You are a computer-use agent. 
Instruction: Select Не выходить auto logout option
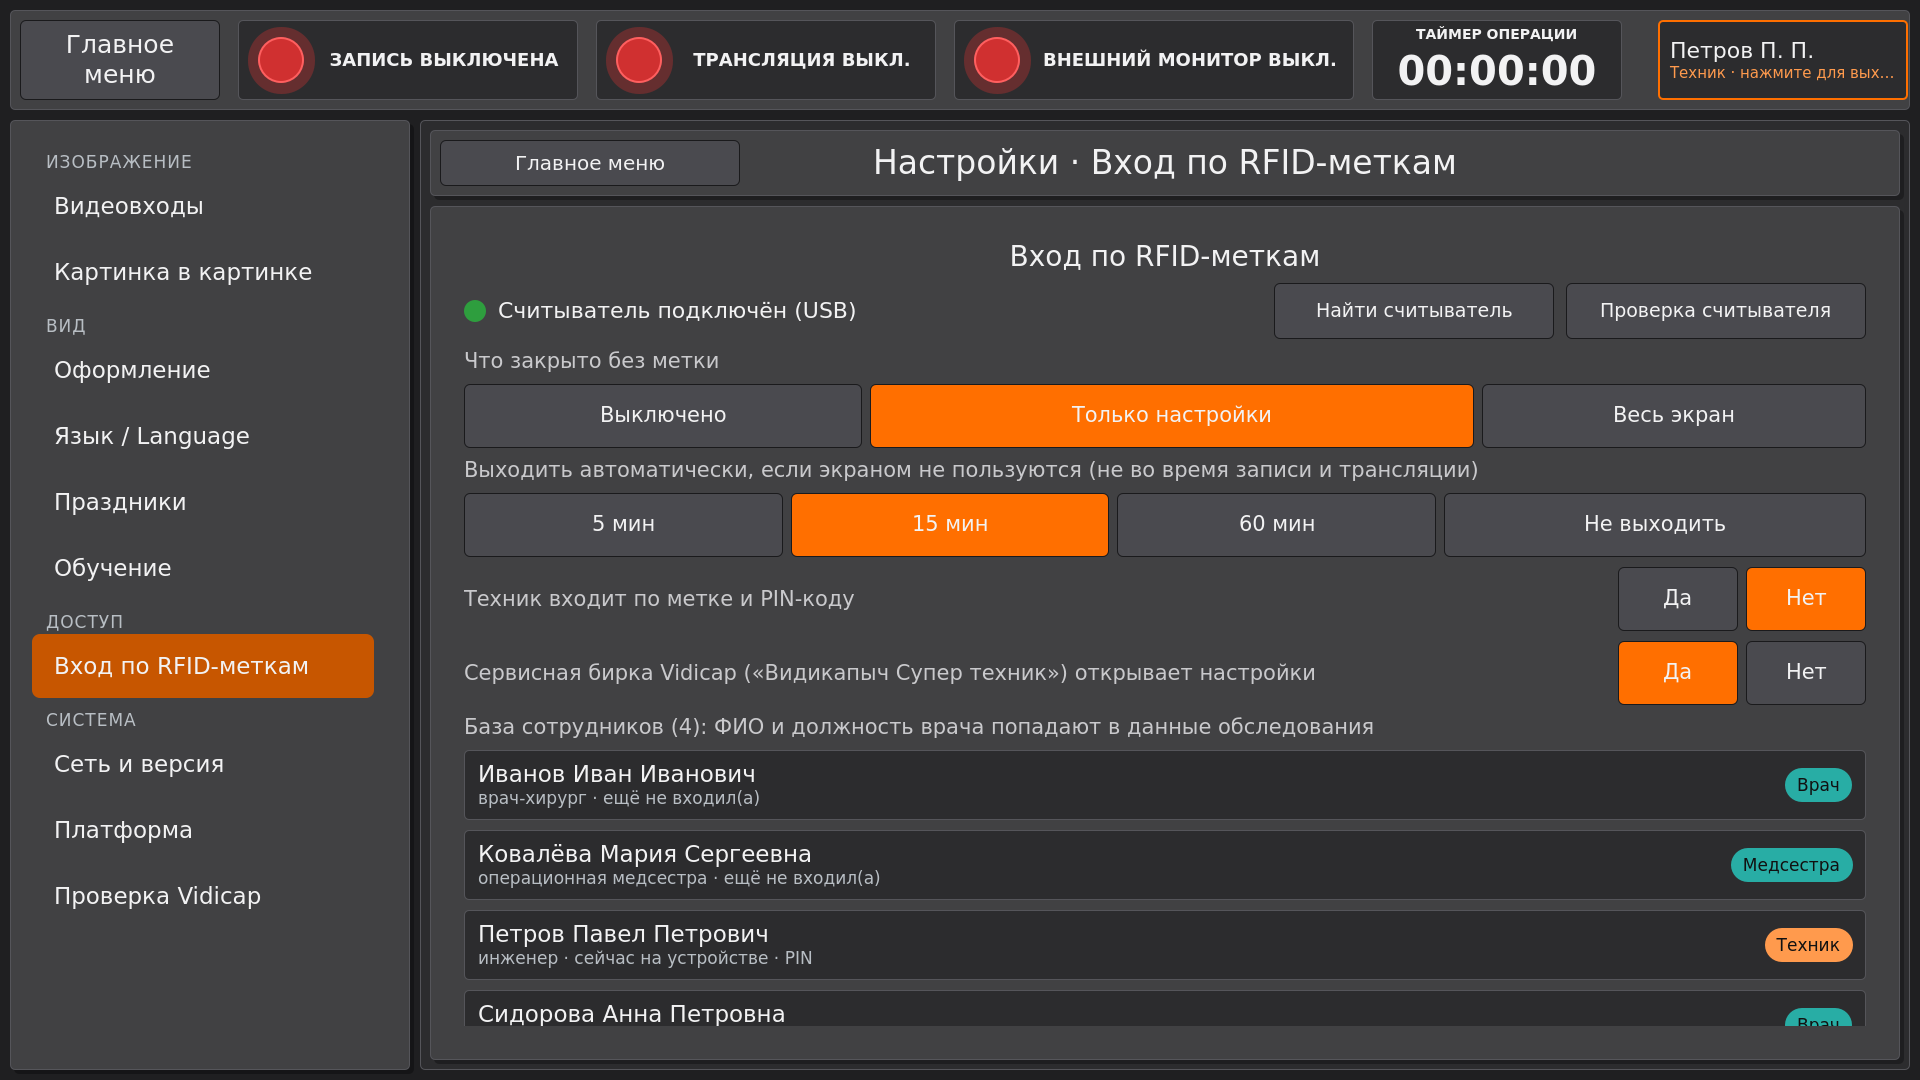(x=1655, y=525)
